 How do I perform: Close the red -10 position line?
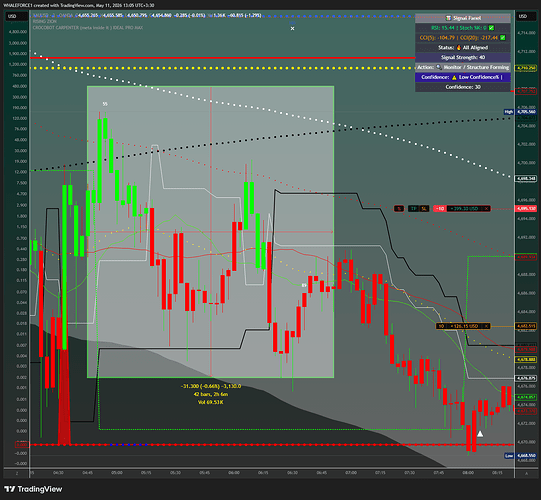(x=486, y=208)
